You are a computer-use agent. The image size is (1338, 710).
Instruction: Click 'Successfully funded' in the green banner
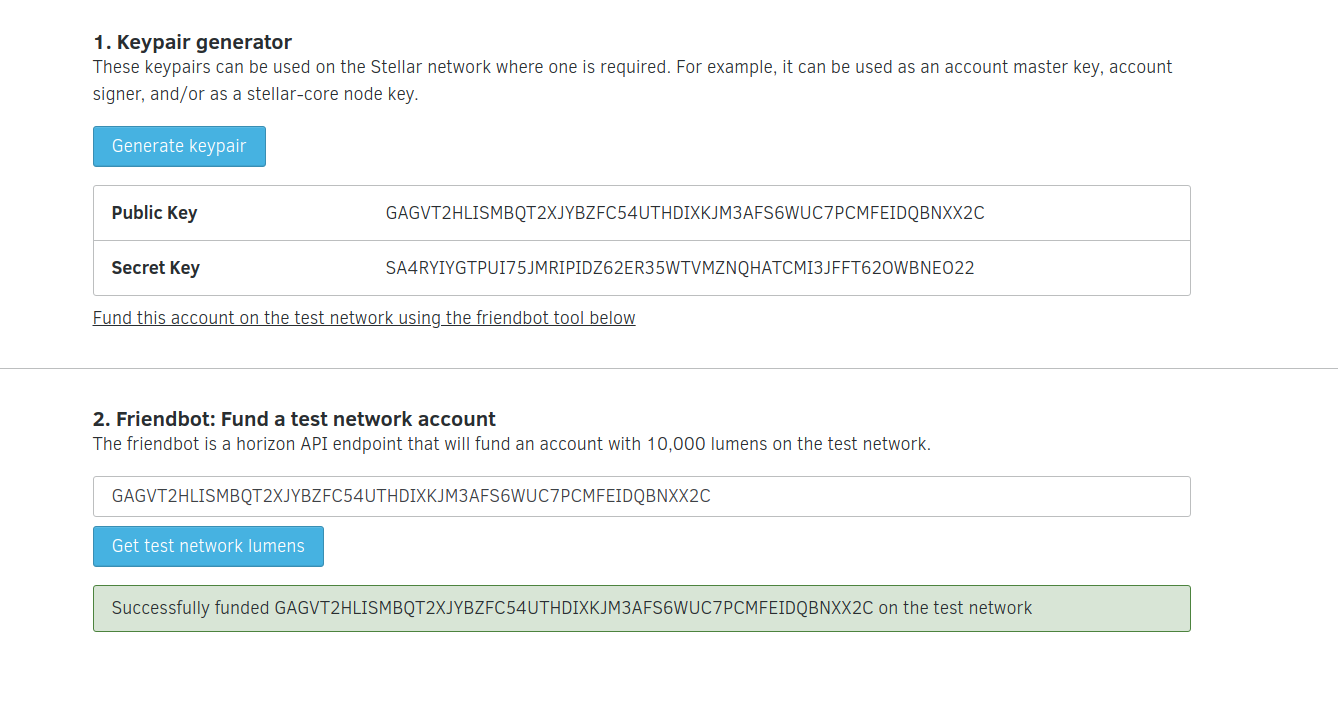tap(190, 608)
